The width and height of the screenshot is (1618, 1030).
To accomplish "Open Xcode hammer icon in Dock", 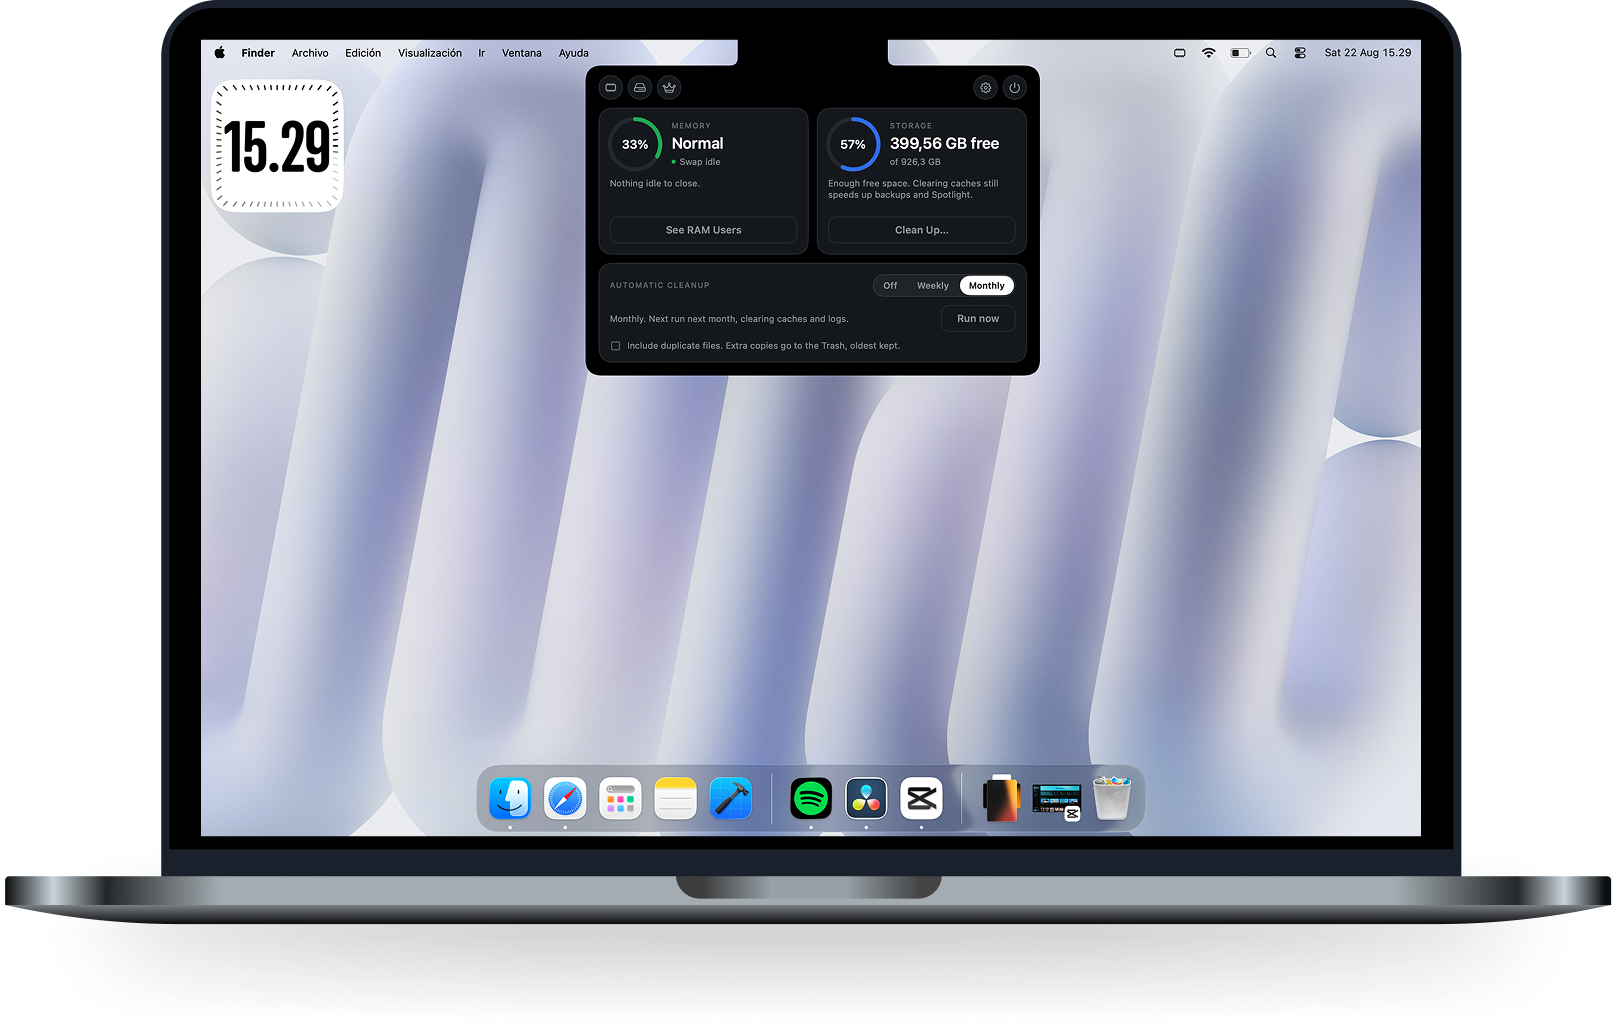I will [731, 799].
